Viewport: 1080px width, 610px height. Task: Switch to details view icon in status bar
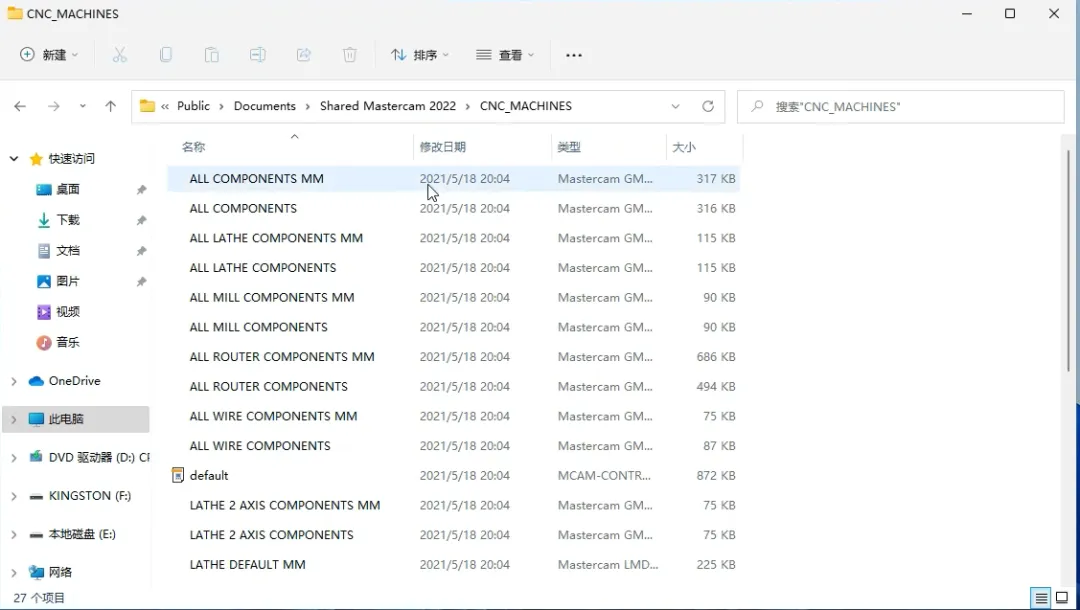tap(1041, 598)
